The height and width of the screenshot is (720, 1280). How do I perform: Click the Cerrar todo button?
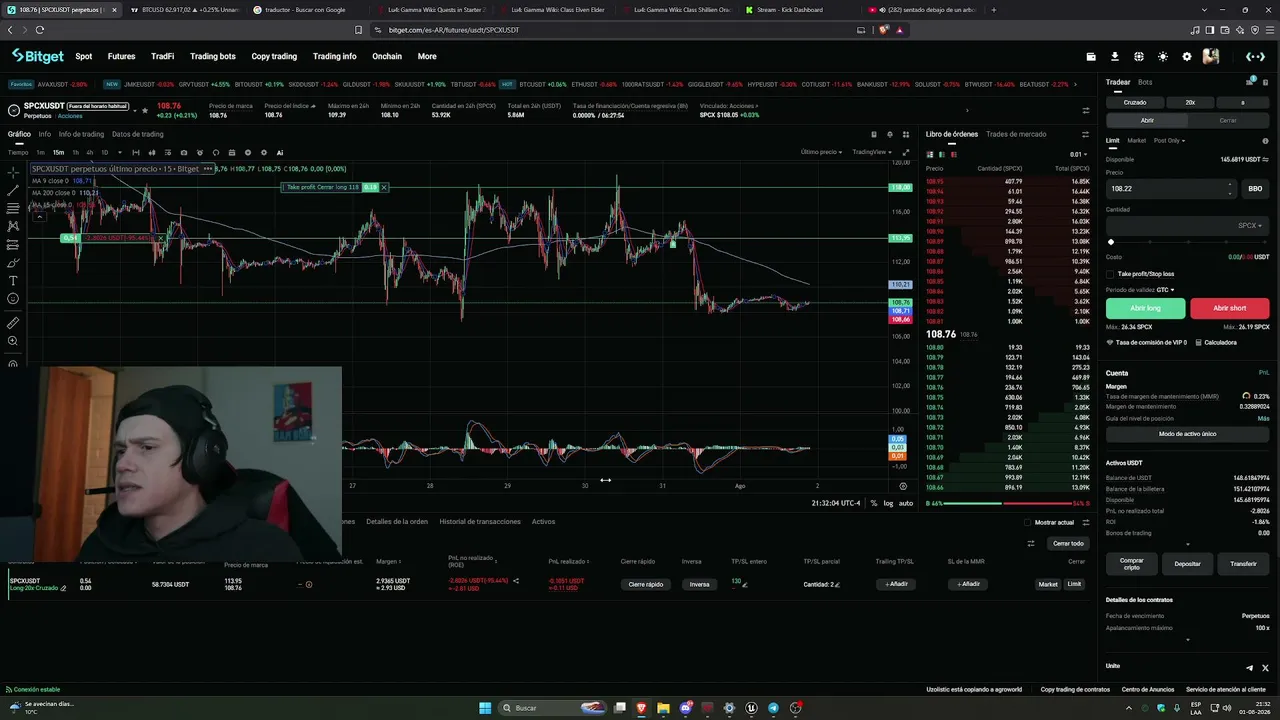pos(1068,543)
